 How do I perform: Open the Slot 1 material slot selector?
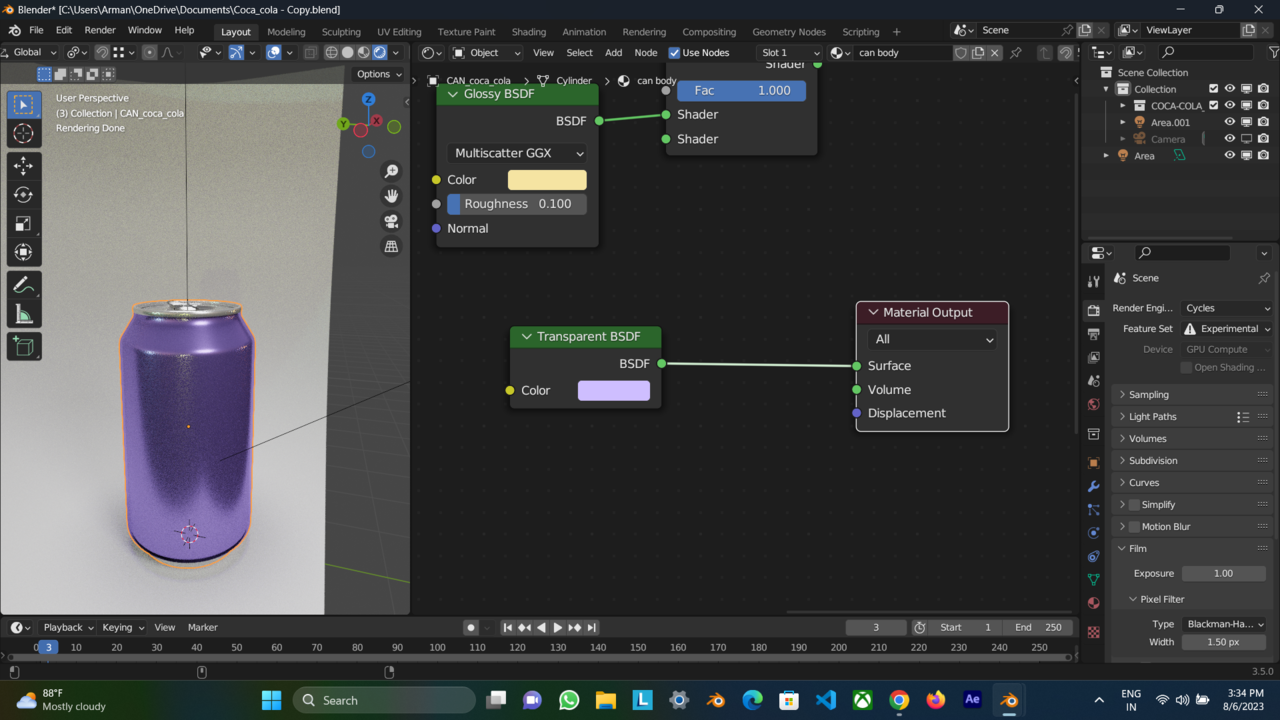coord(787,52)
